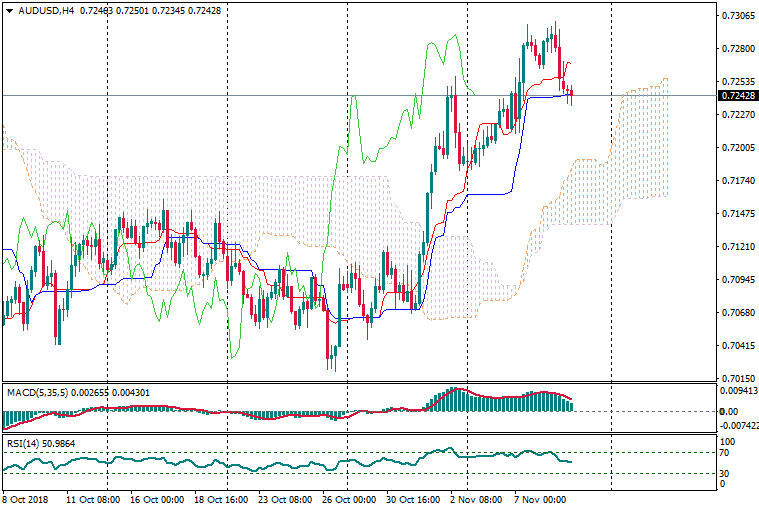The image size is (759, 511).
Task: Click the 0.70150 price axis label
Action: coord(735,379)
